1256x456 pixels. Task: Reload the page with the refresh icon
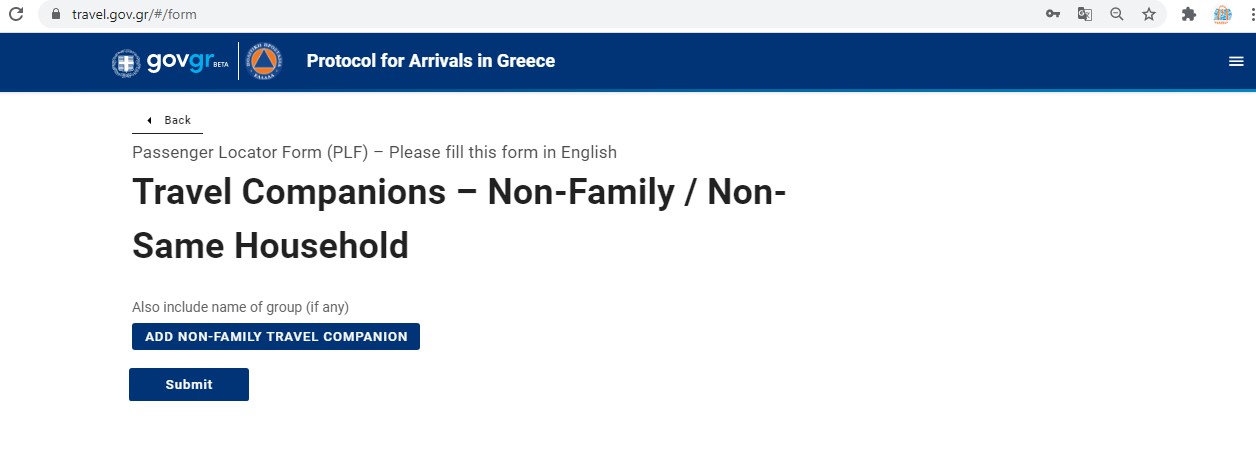pyautogui.click(x=15, y=14)
